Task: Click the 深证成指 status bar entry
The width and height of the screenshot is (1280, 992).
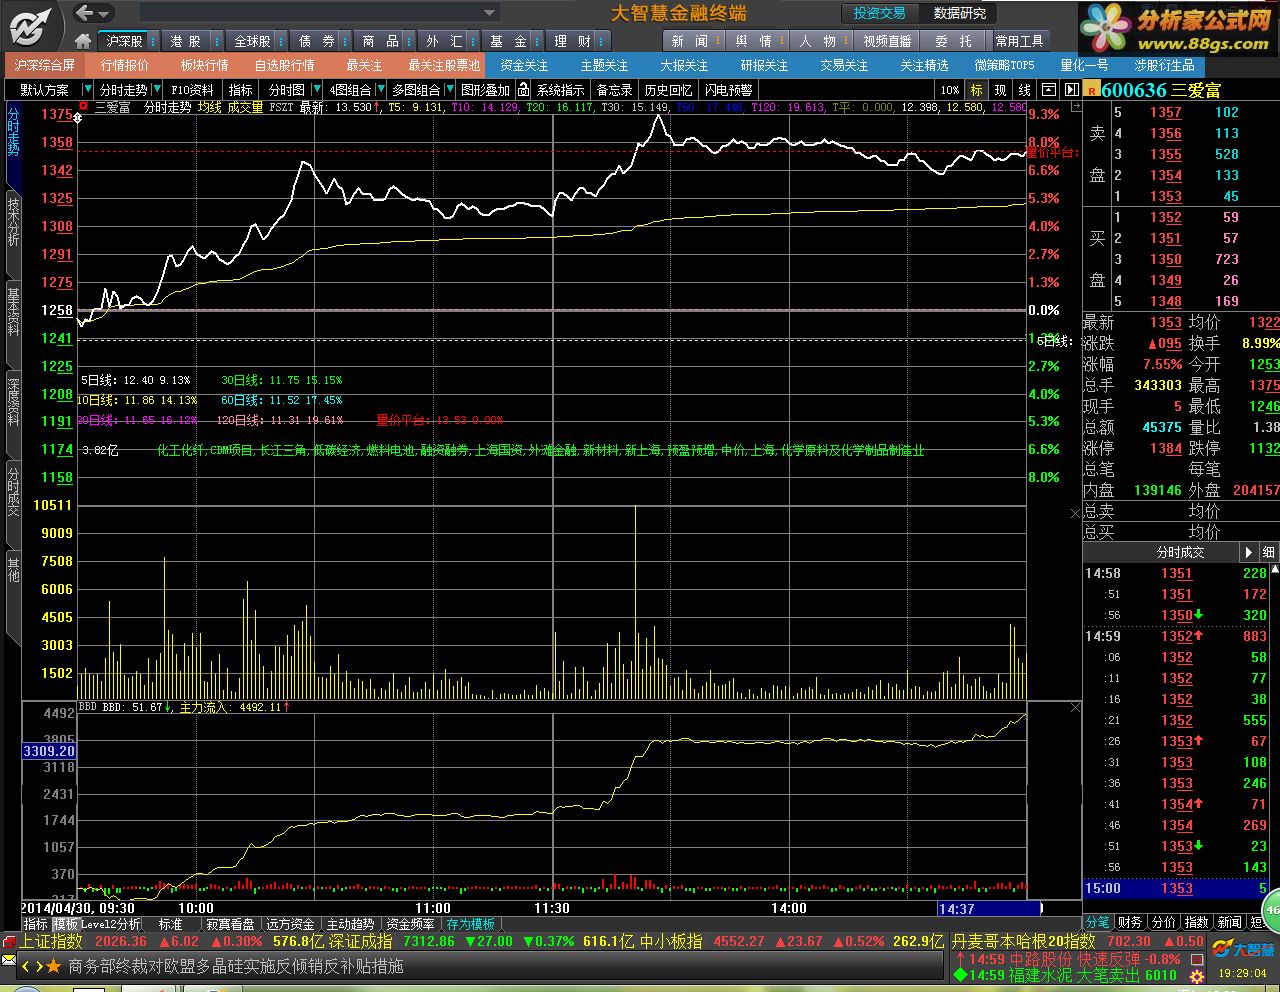Action: [x=360, y=941]
